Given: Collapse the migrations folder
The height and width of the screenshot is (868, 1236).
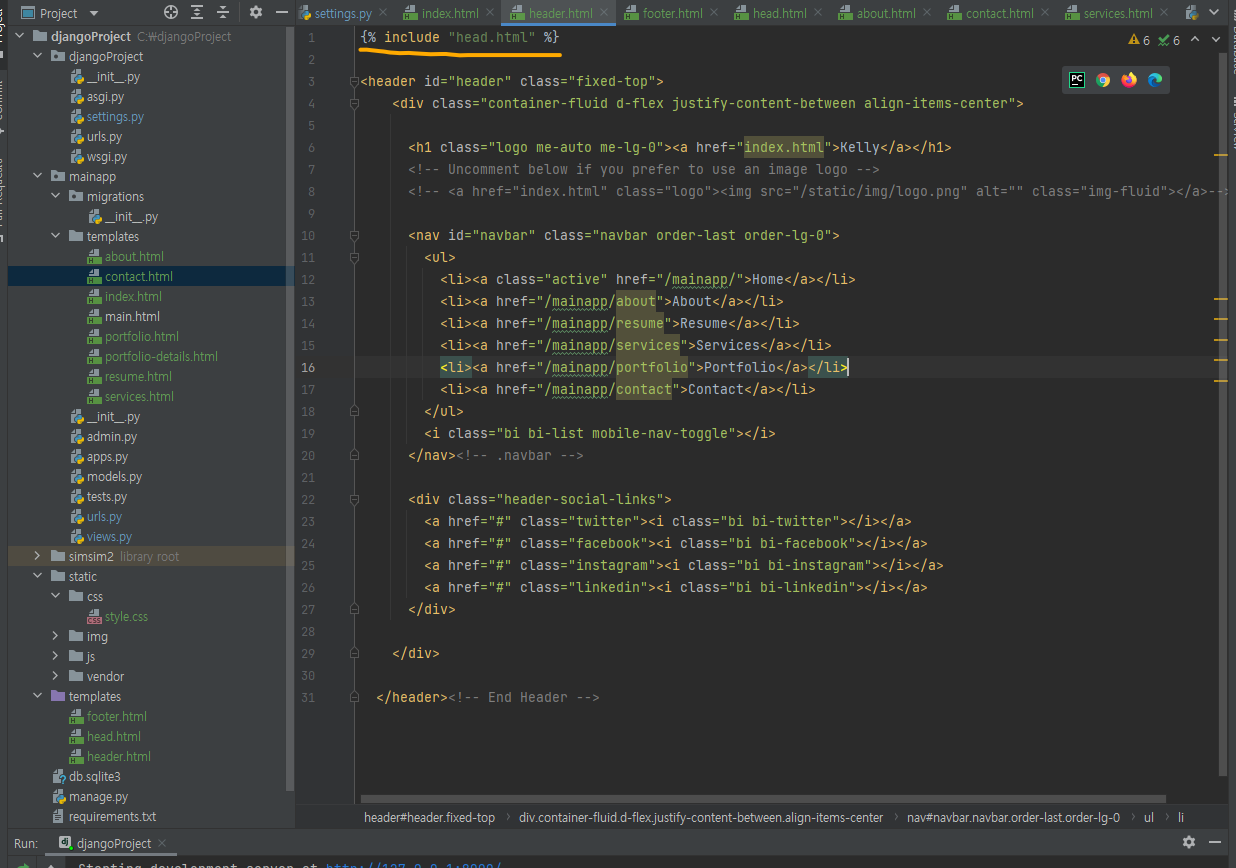Looking at the screenshot, I should [56, 196].
